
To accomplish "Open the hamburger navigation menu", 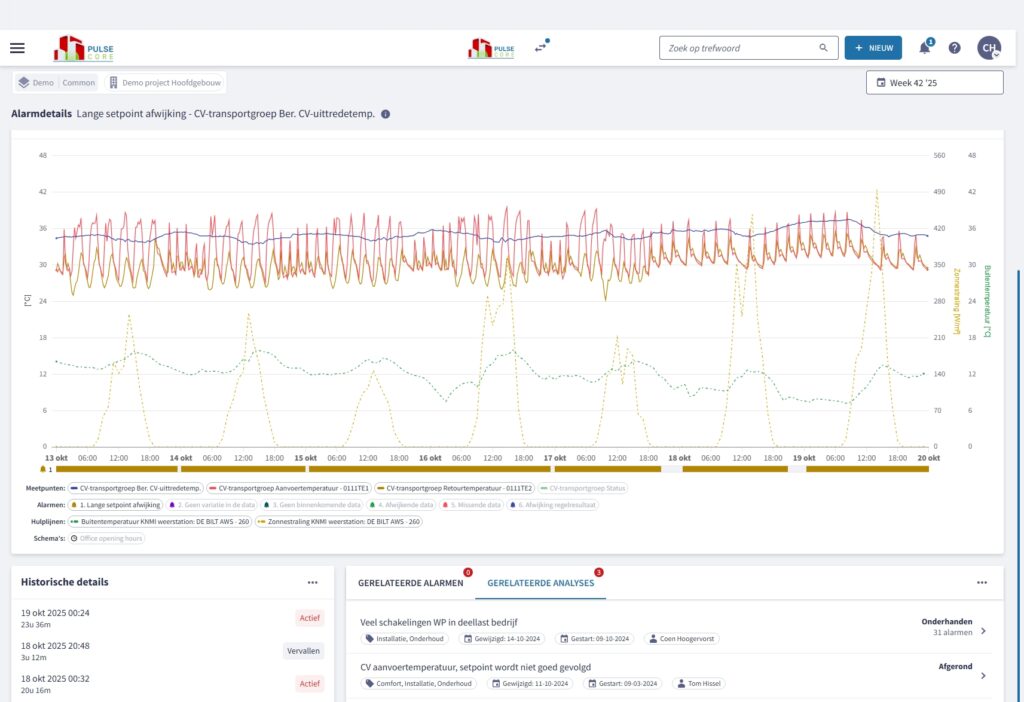I will 17,48.
